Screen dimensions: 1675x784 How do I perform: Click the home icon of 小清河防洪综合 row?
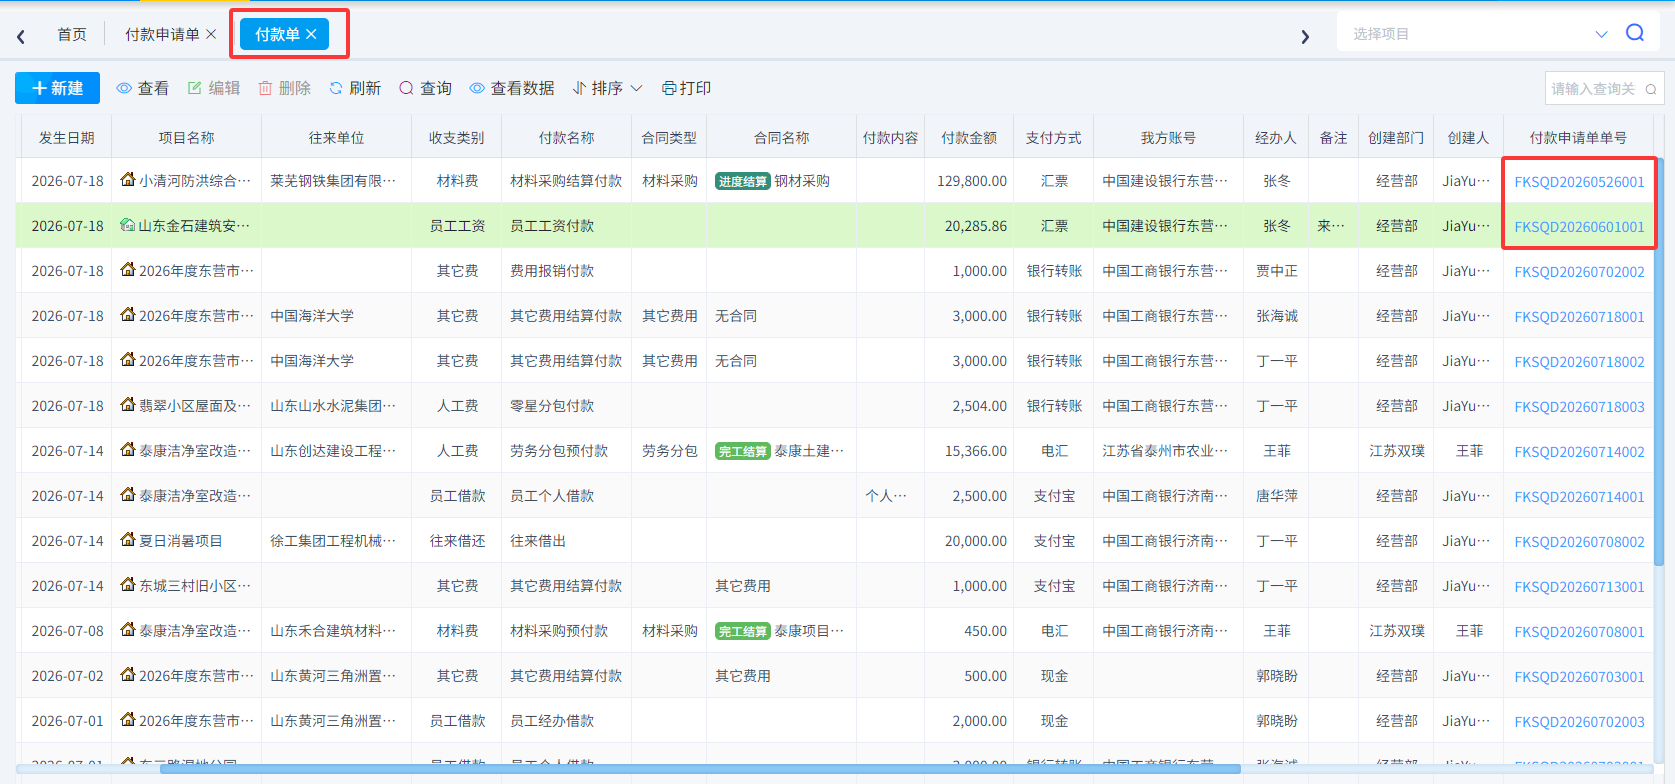128,180
